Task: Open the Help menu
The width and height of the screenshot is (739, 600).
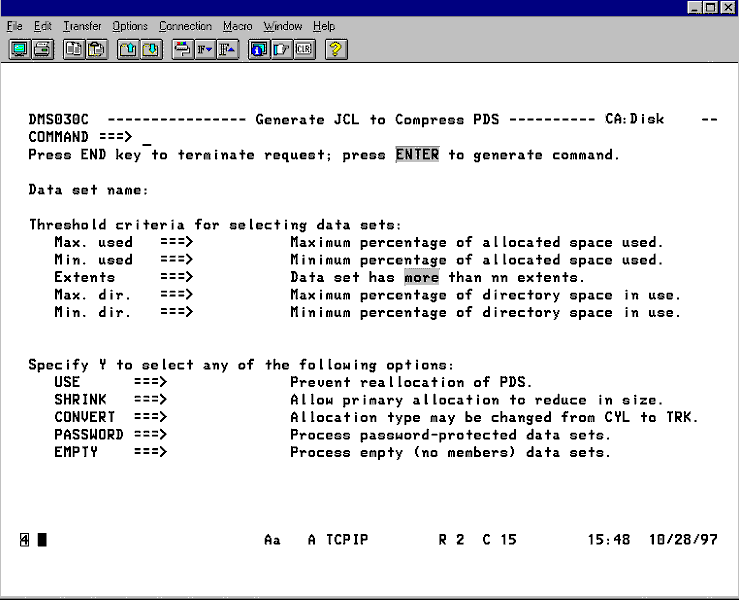Action: [324, 26]
